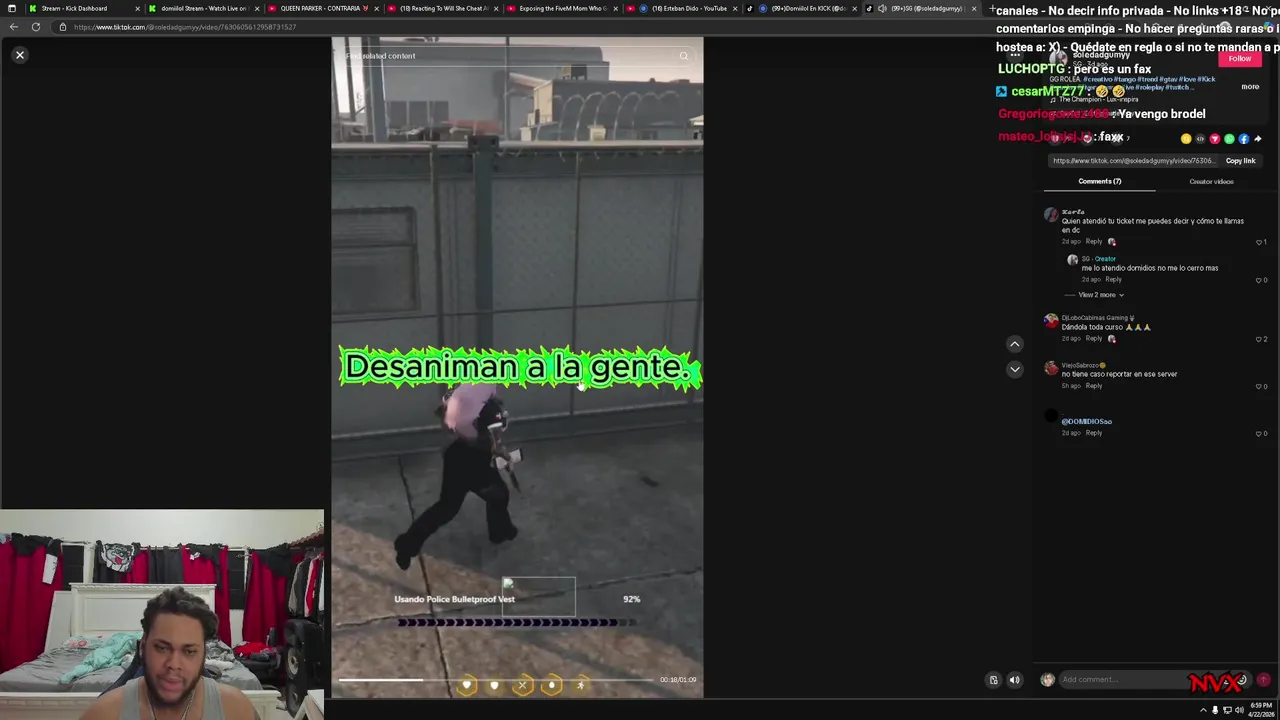This screenshot has width=1280, height=720.
Task: Switch to Reacting To Will She Cheat tab
Action: pos(443,8)
